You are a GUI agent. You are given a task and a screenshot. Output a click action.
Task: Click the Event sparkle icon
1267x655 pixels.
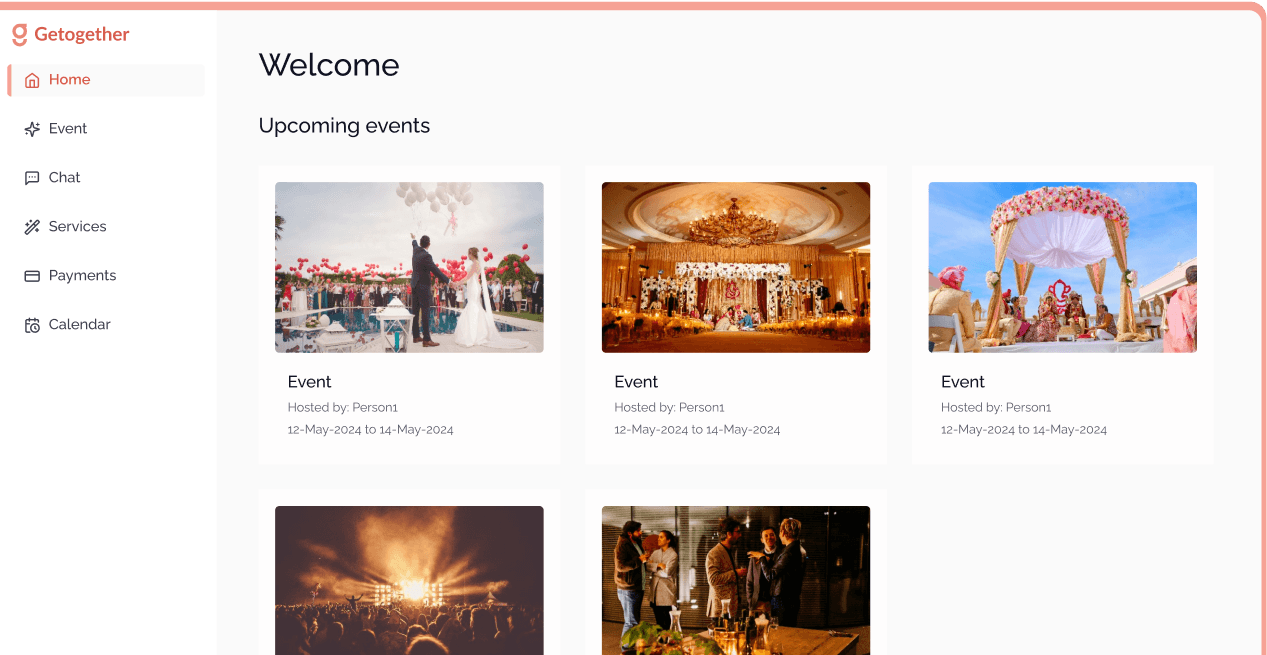pyautogui.click(x=32, y=129)
